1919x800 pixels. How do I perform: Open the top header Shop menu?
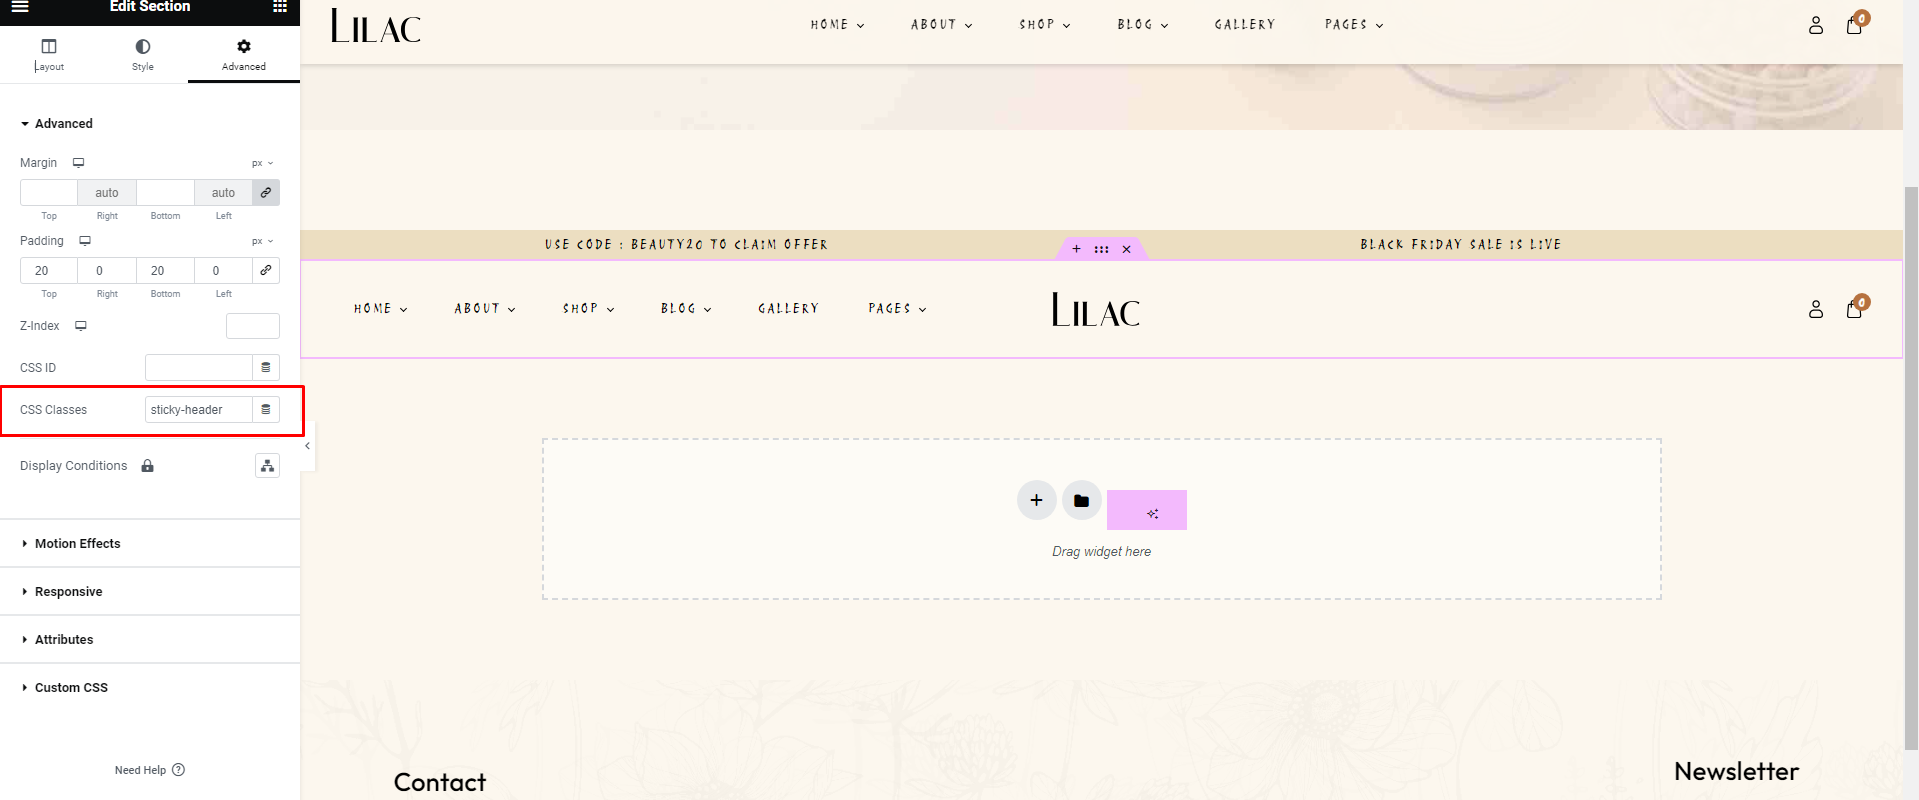(1045, 25)
